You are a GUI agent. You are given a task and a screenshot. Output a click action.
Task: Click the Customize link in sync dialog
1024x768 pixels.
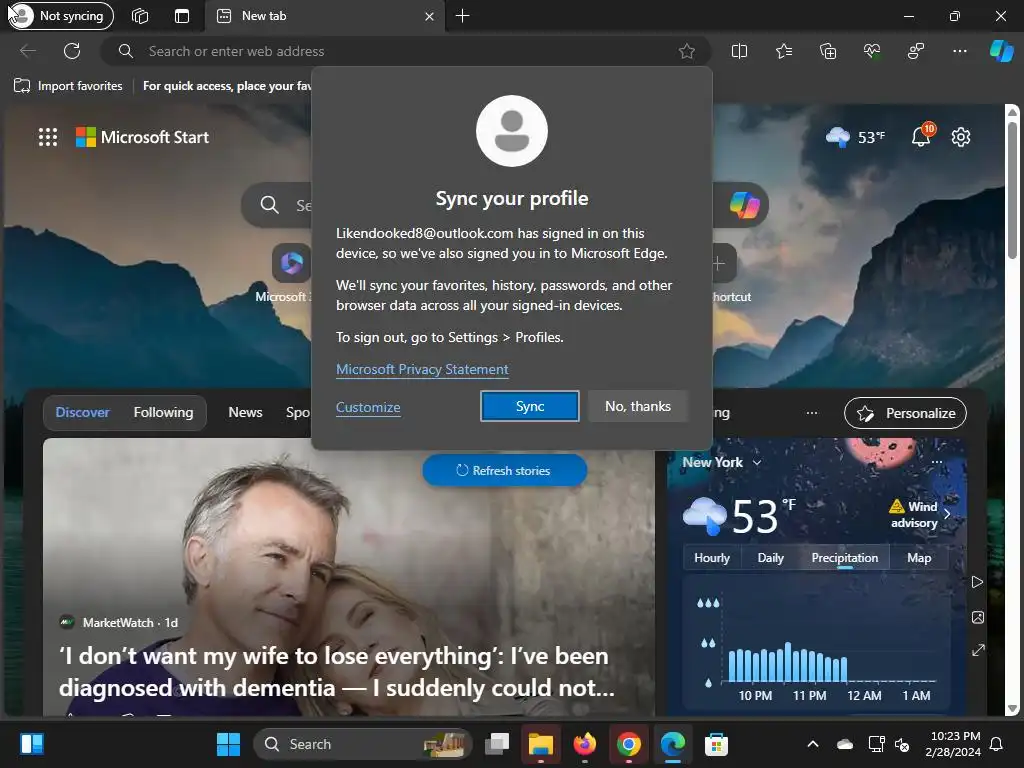coord(368,407)
